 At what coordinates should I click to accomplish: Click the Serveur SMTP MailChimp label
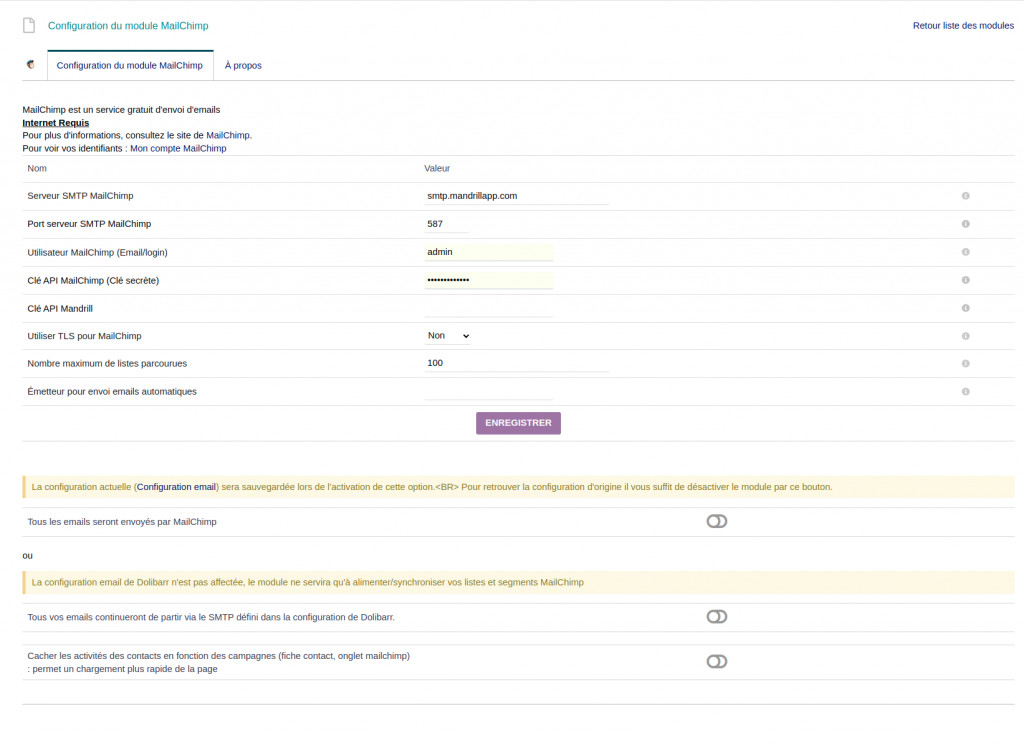pos(80,196)
